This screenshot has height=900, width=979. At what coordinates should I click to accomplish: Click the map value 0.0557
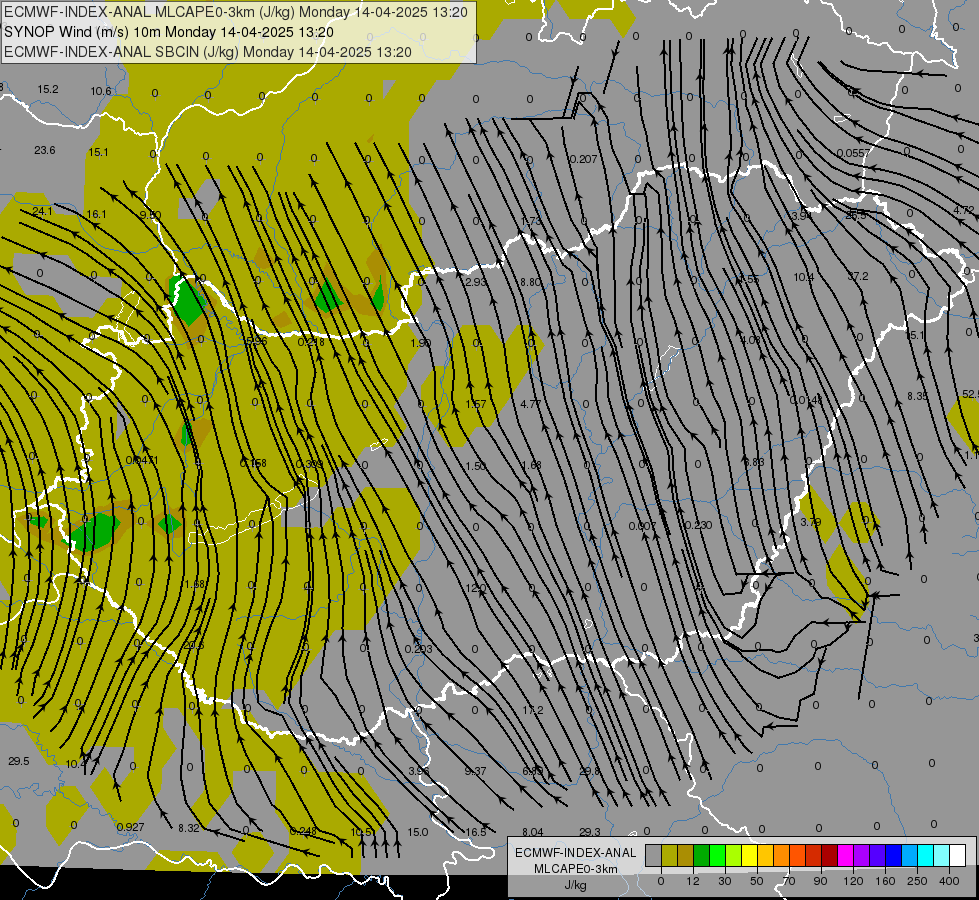click(x=852, y=153)
